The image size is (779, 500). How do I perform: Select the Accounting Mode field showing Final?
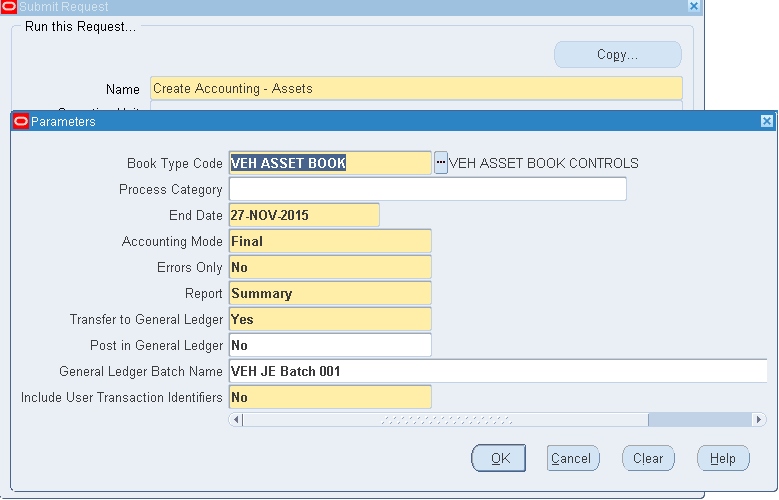(330, 241)
